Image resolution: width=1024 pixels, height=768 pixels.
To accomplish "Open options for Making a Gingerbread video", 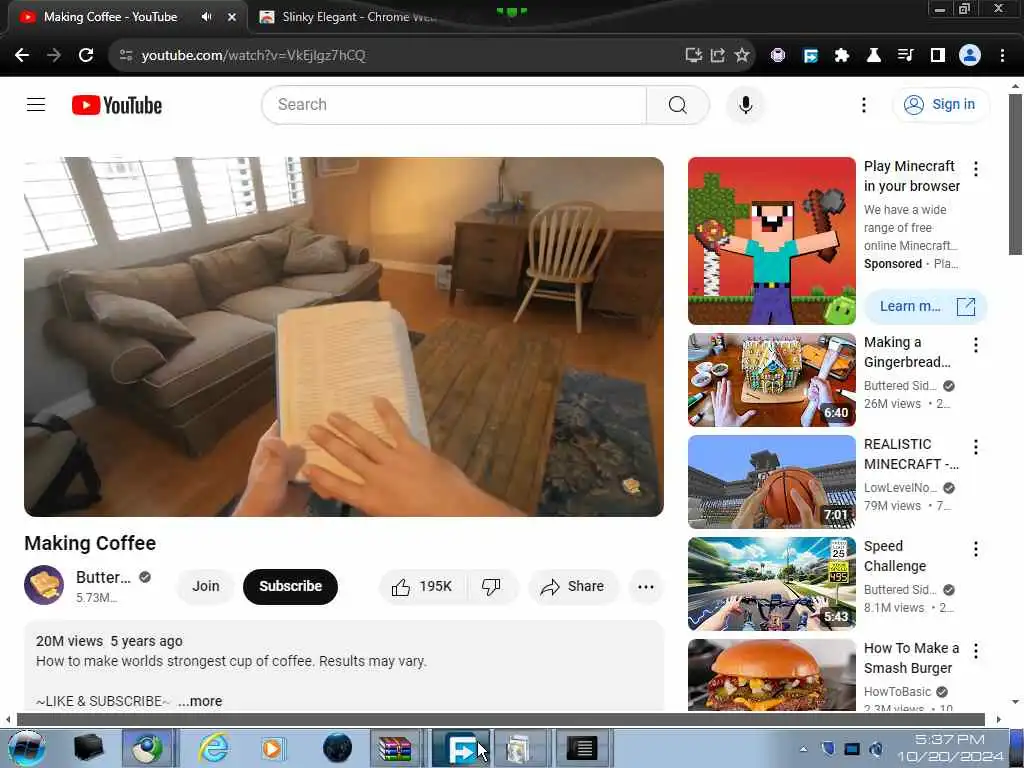I will pyautogui.click(x=976, y=345).
